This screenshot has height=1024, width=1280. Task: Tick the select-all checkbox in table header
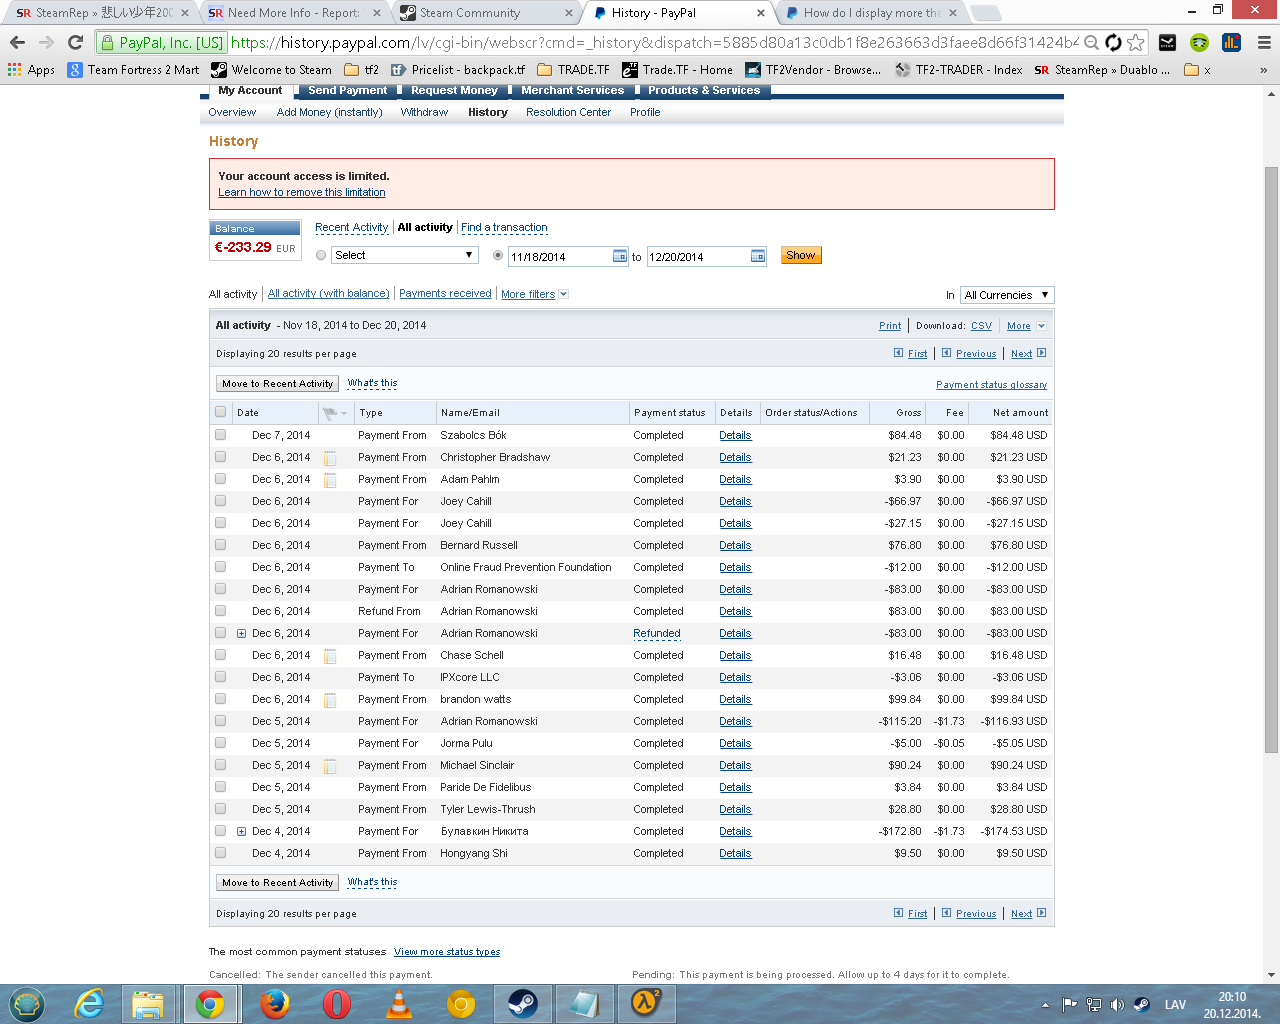click(x=220, y=412)
